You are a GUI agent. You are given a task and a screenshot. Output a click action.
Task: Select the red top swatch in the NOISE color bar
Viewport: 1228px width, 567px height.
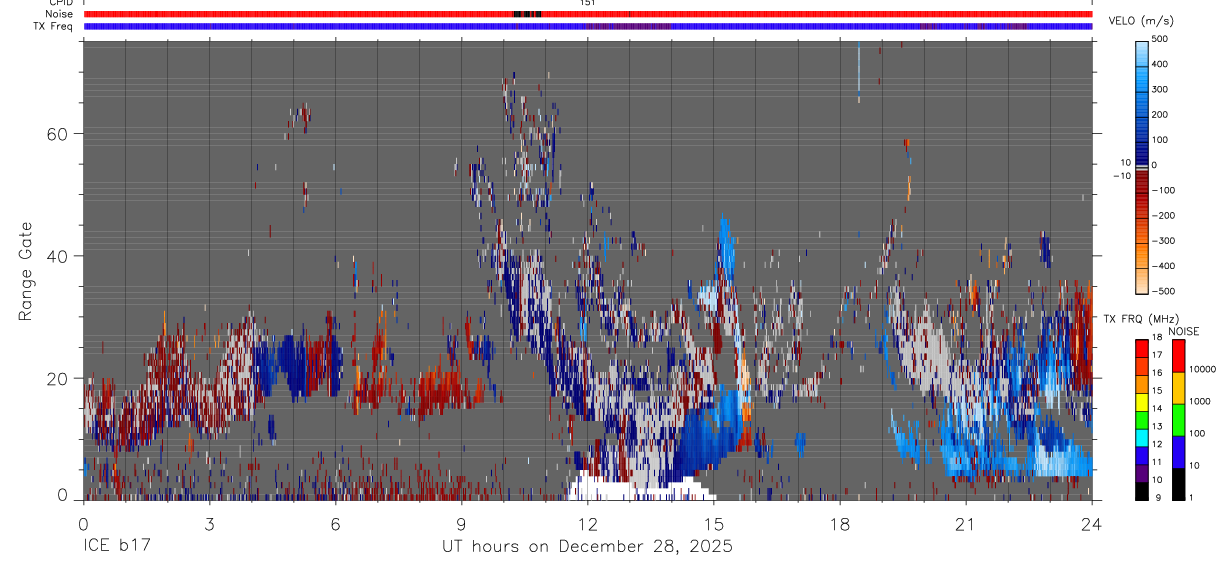1179,356
